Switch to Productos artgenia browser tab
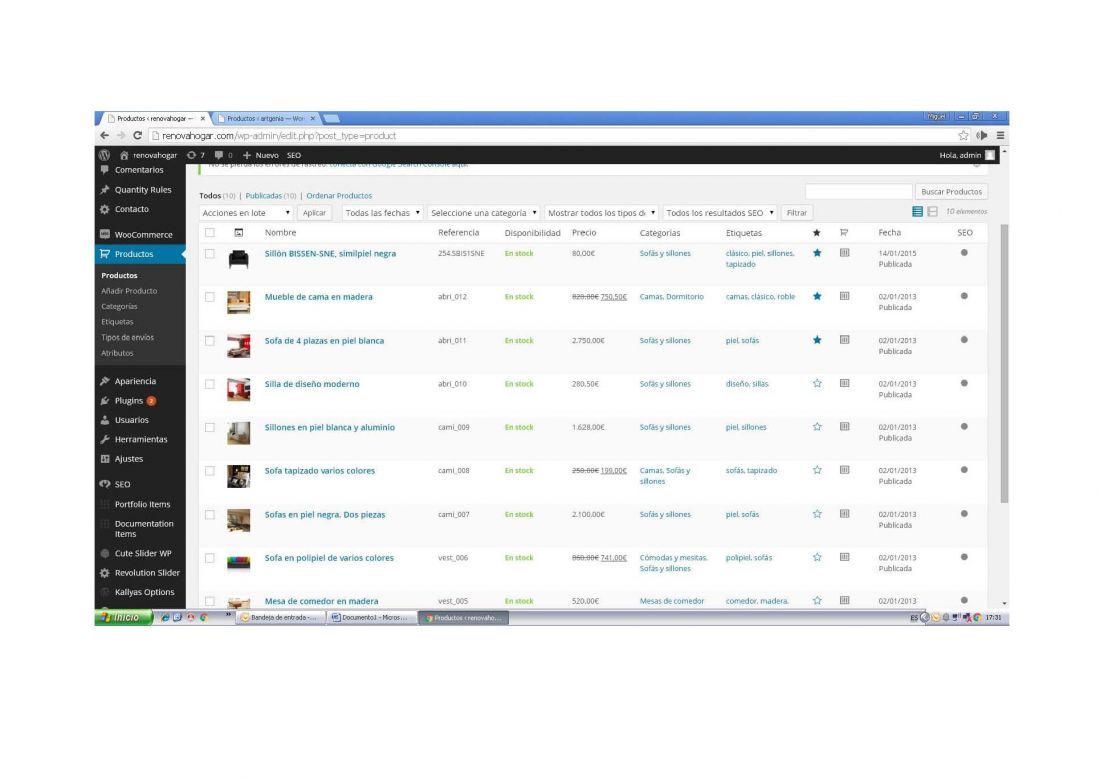 pyautogui.click(x=266, y=119)
